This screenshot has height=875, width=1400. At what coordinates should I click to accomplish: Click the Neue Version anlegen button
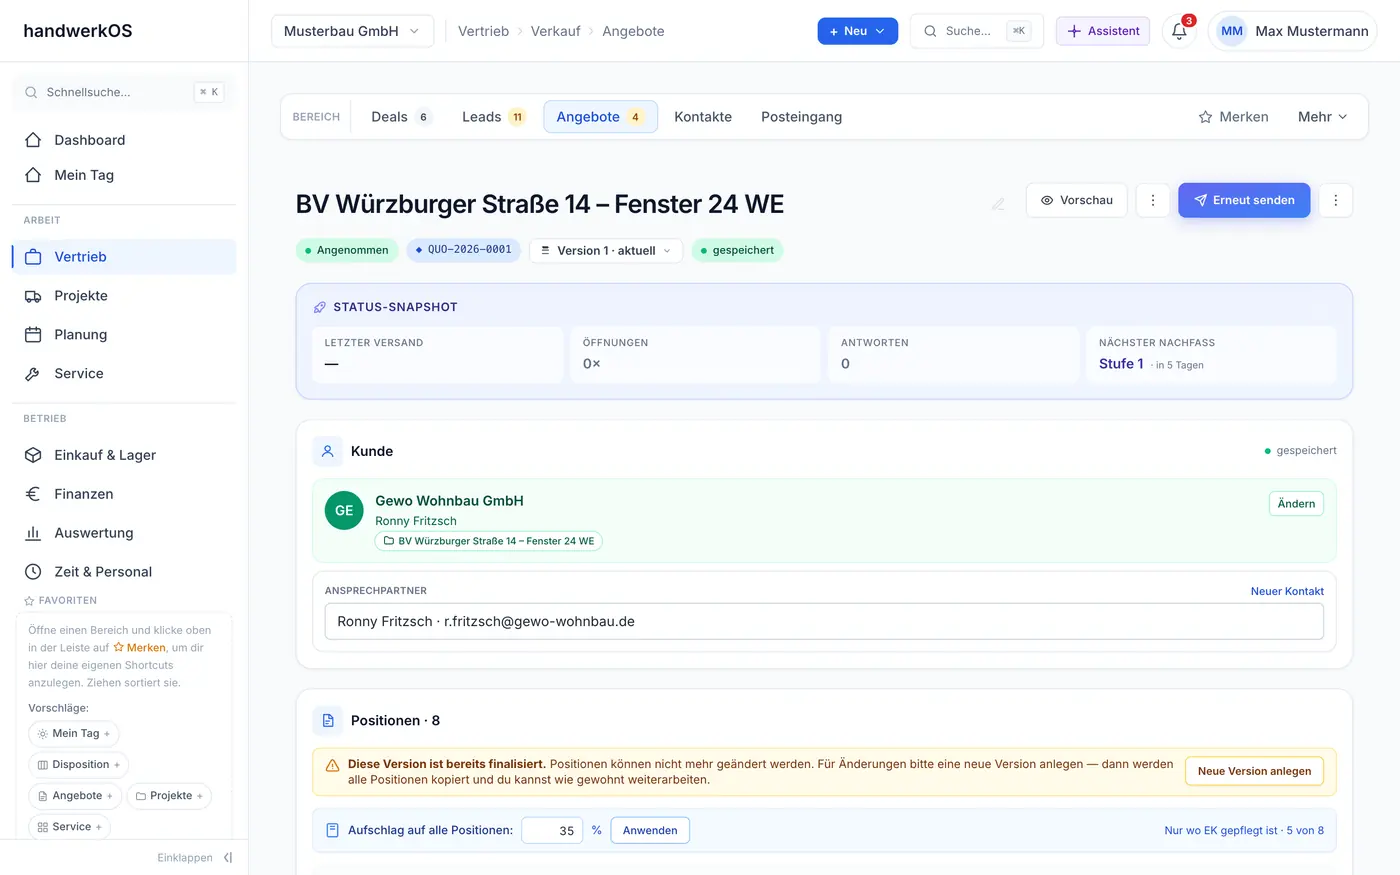pyautogui.click(x=1254, y=771)
